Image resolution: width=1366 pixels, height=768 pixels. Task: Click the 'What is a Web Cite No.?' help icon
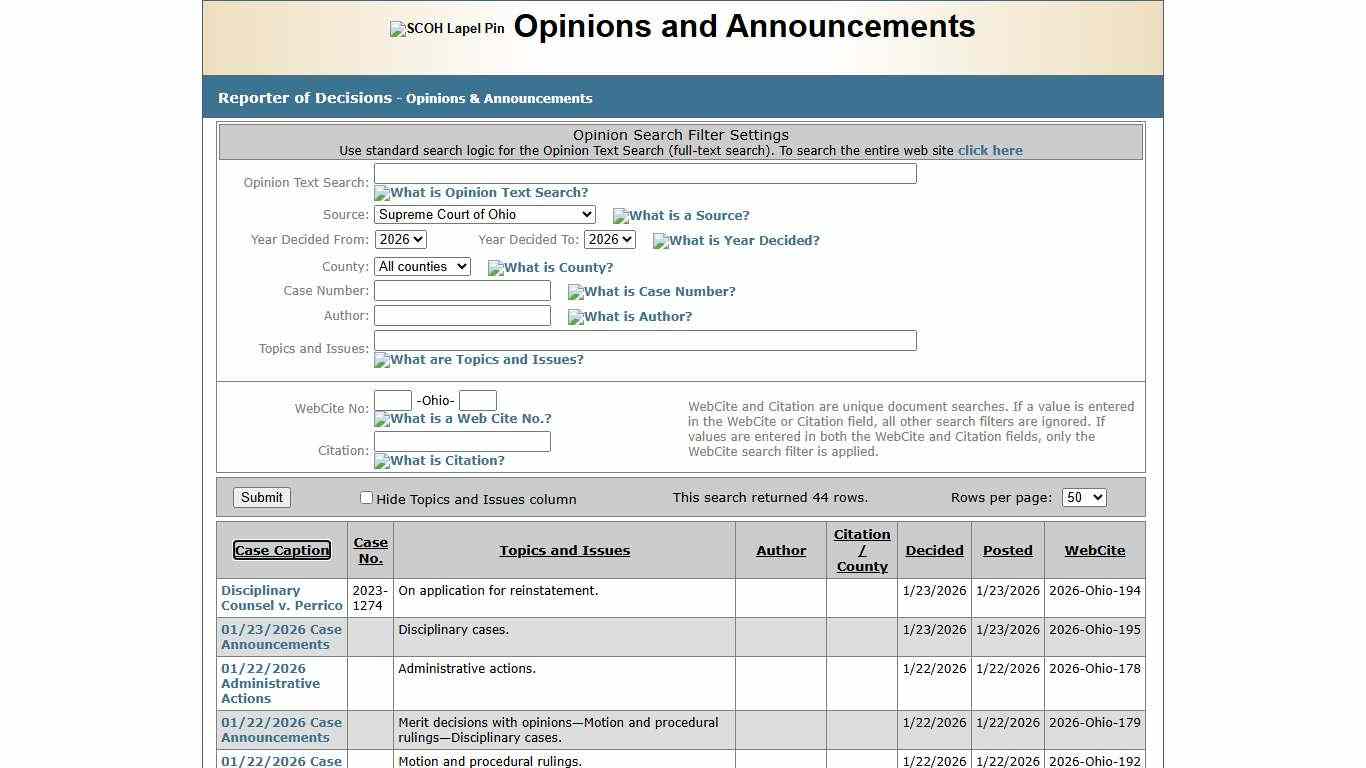point(463,419)
